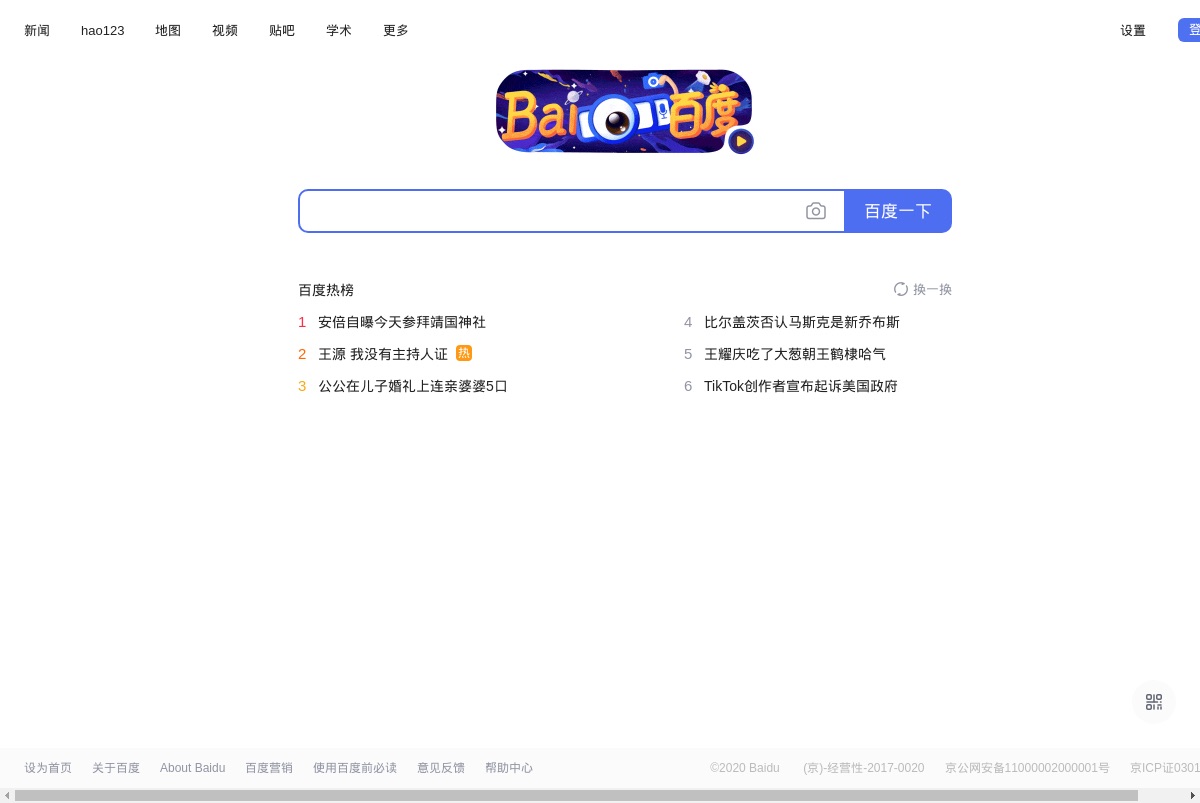Click the scrollbar left arrow
The image size is (1200, 803).
7,796
